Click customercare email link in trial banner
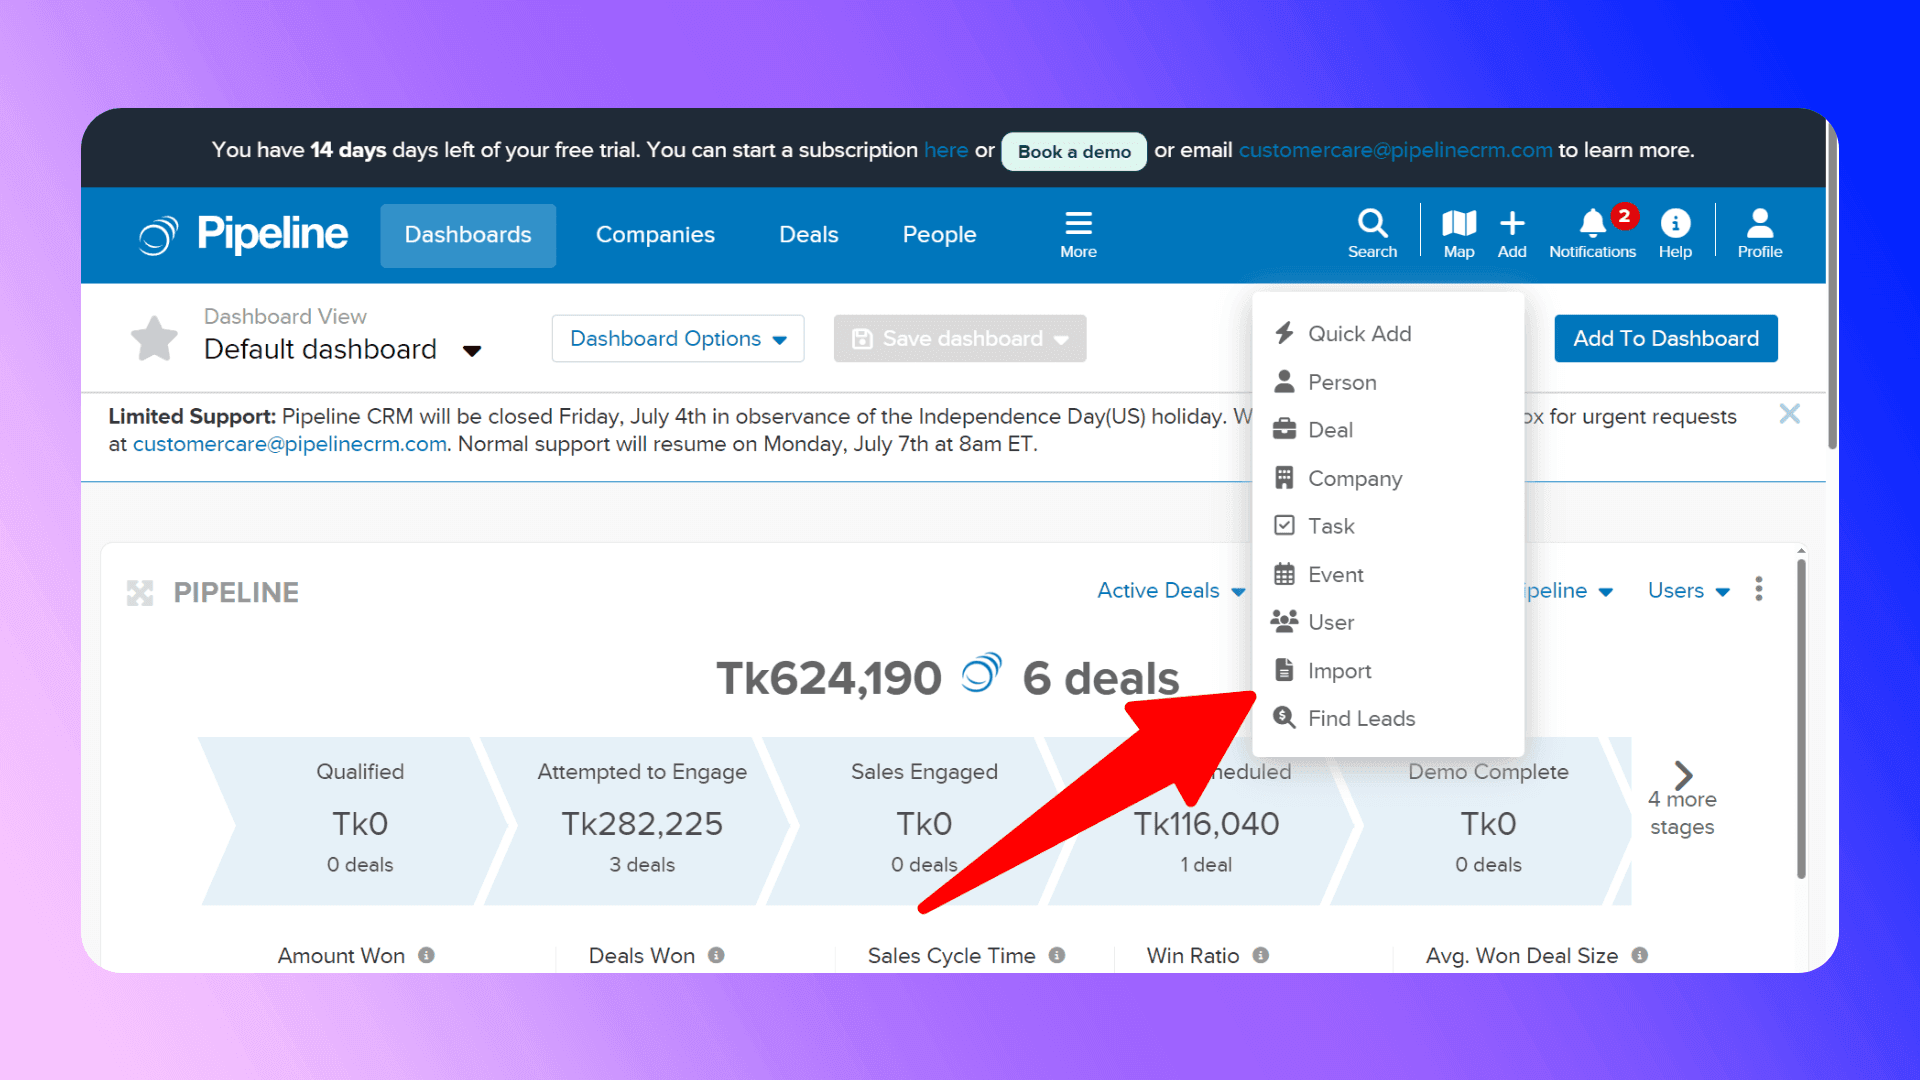This screenshot has width=1920, height=1080. (1396, 150)
